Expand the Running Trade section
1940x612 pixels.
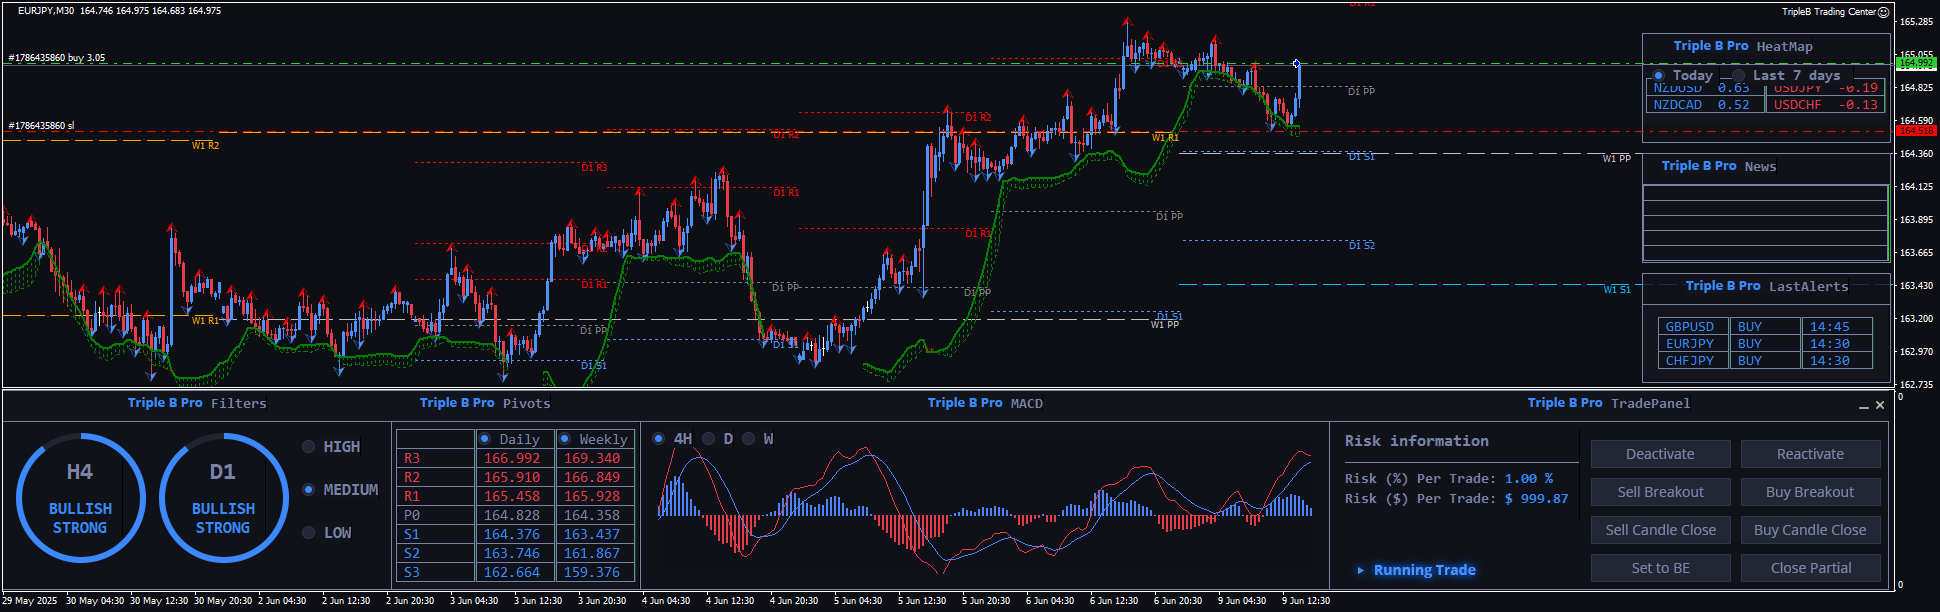coord(1360,570)
